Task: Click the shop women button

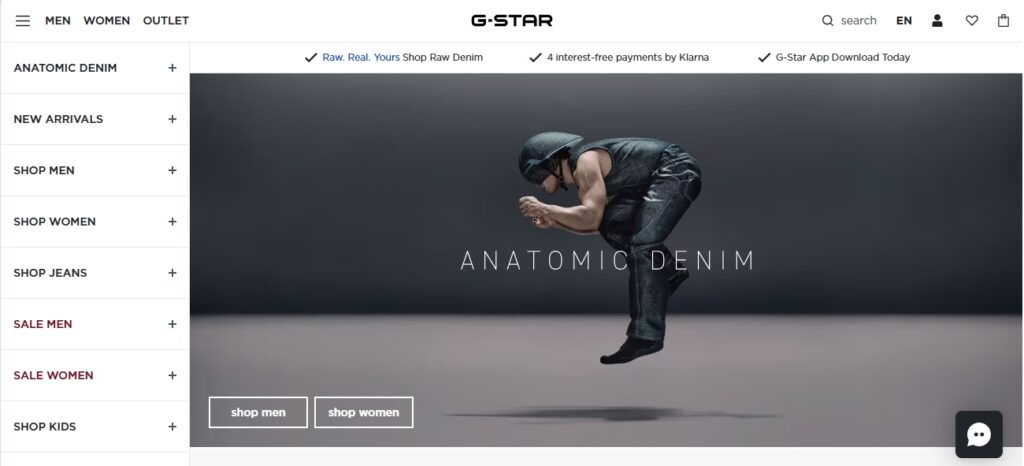Action: (x=364, y=412)
